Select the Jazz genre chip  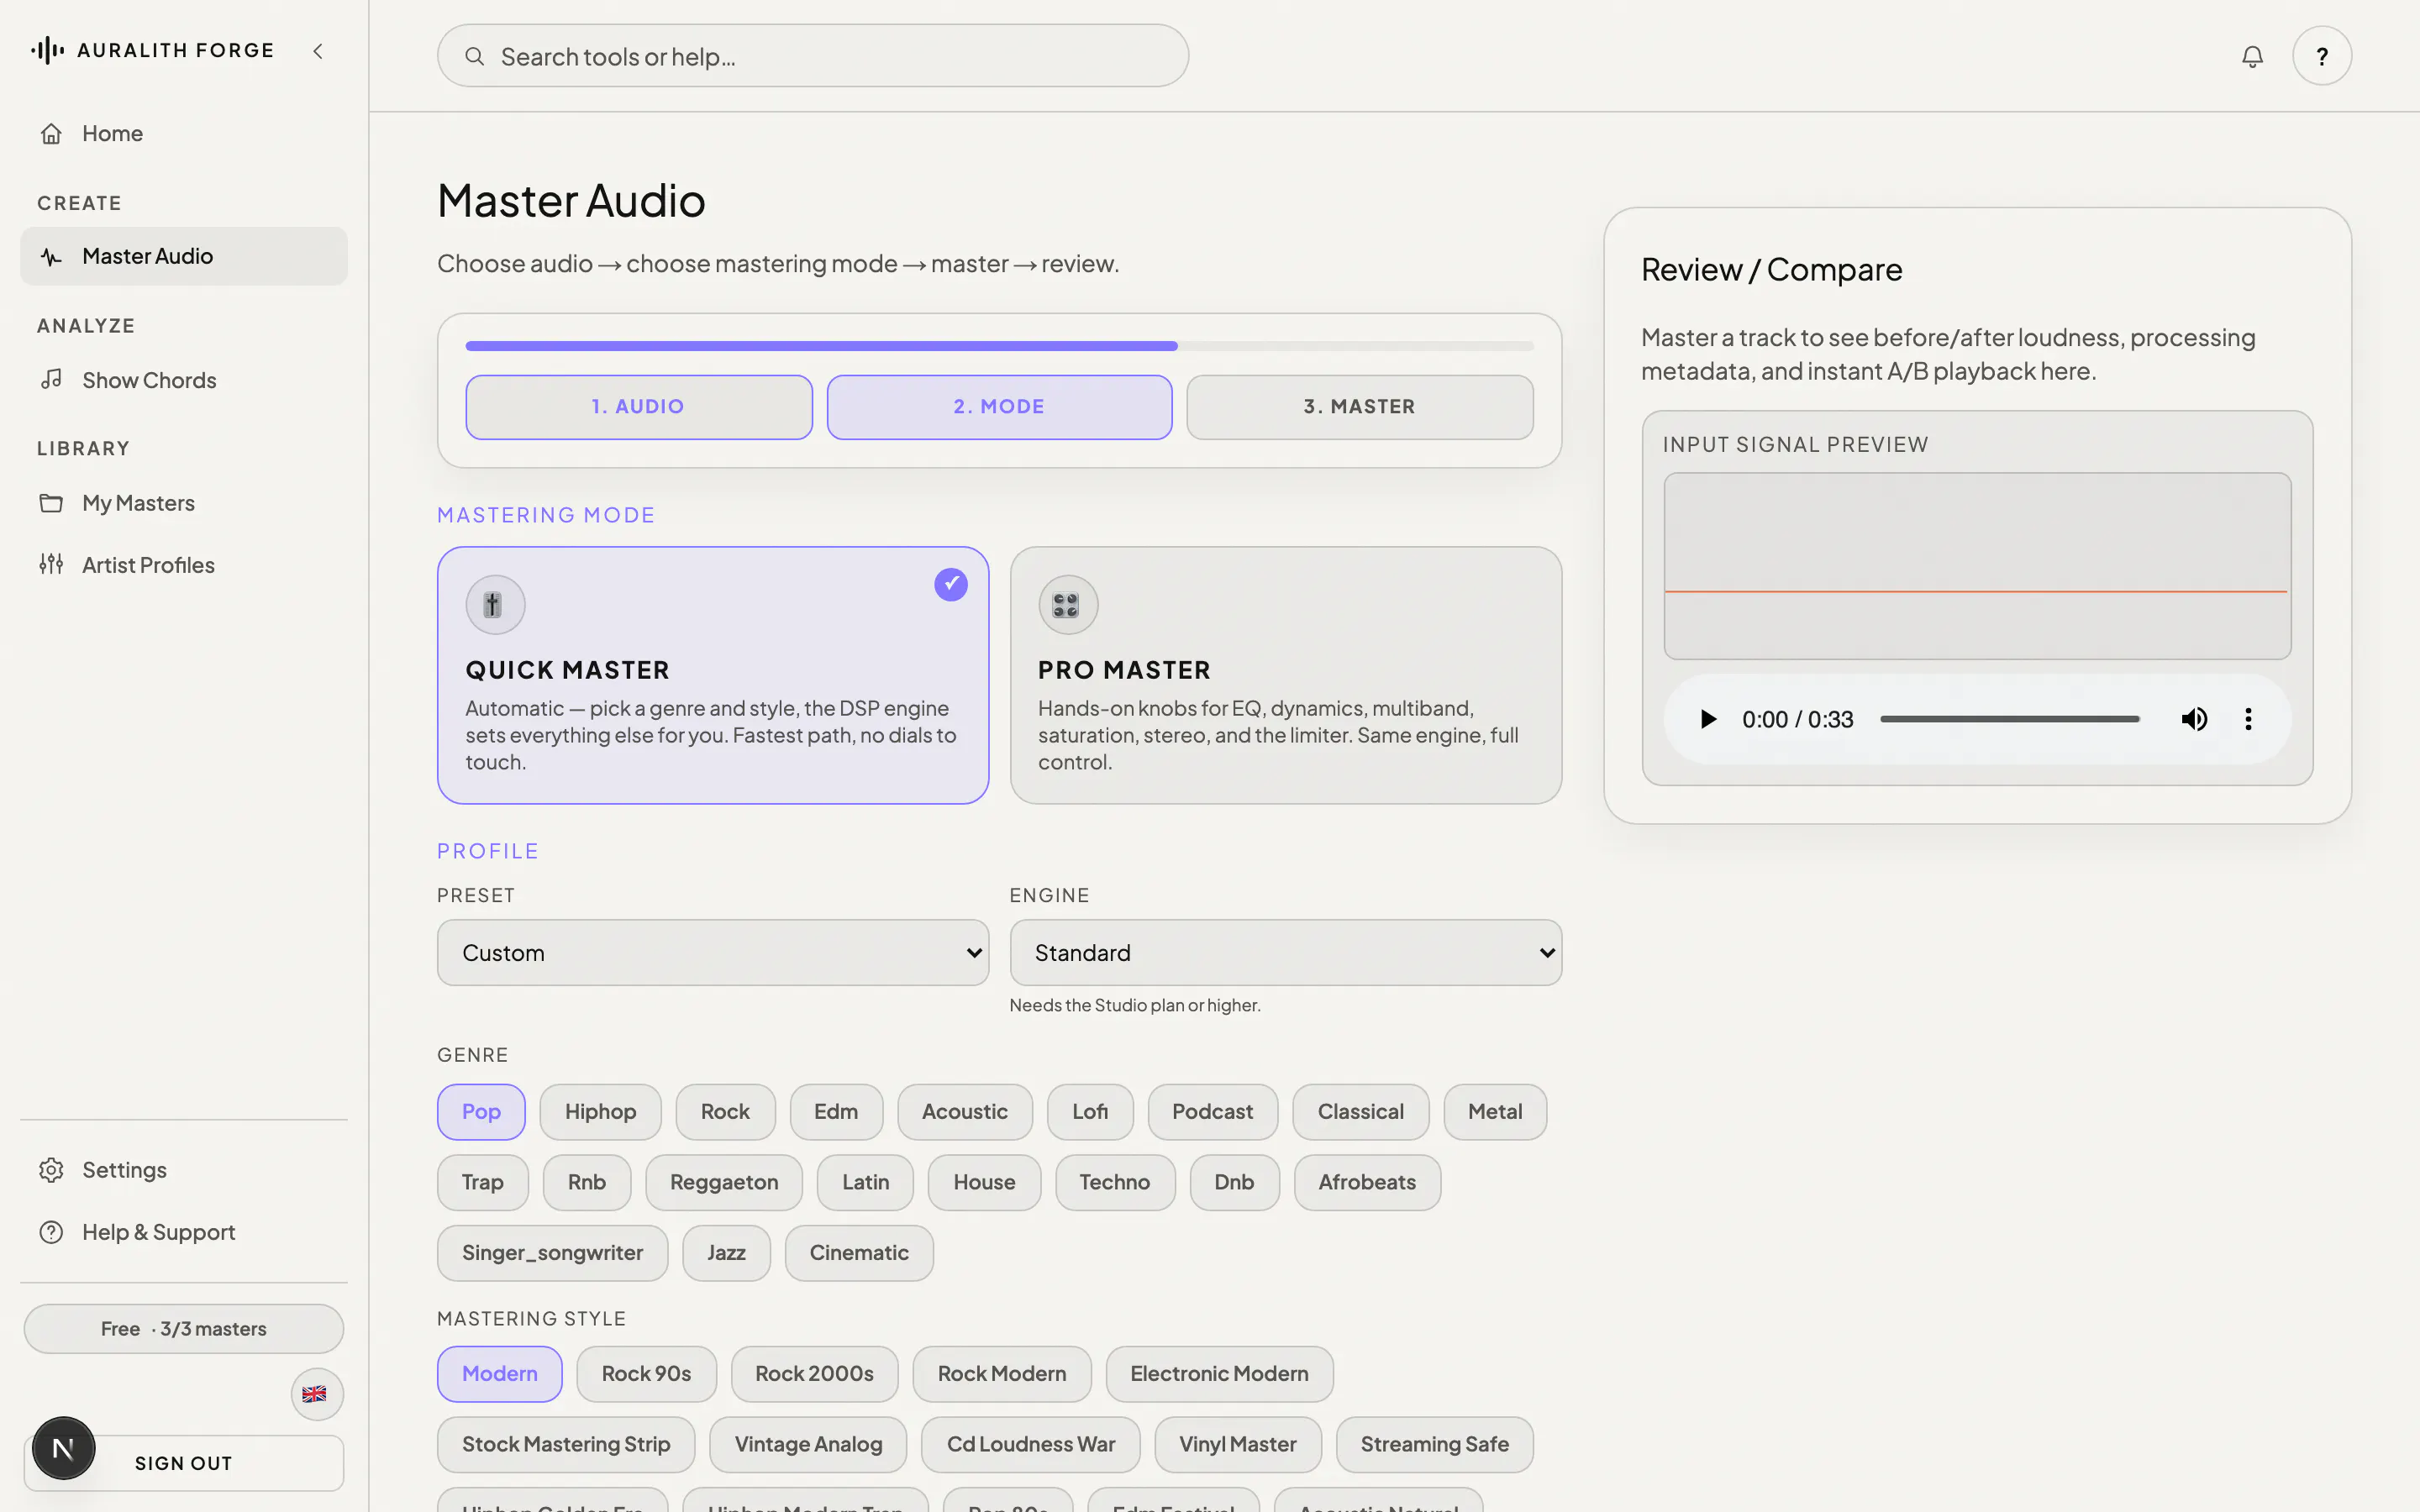pyautogui.click(x=726, y=1253)
